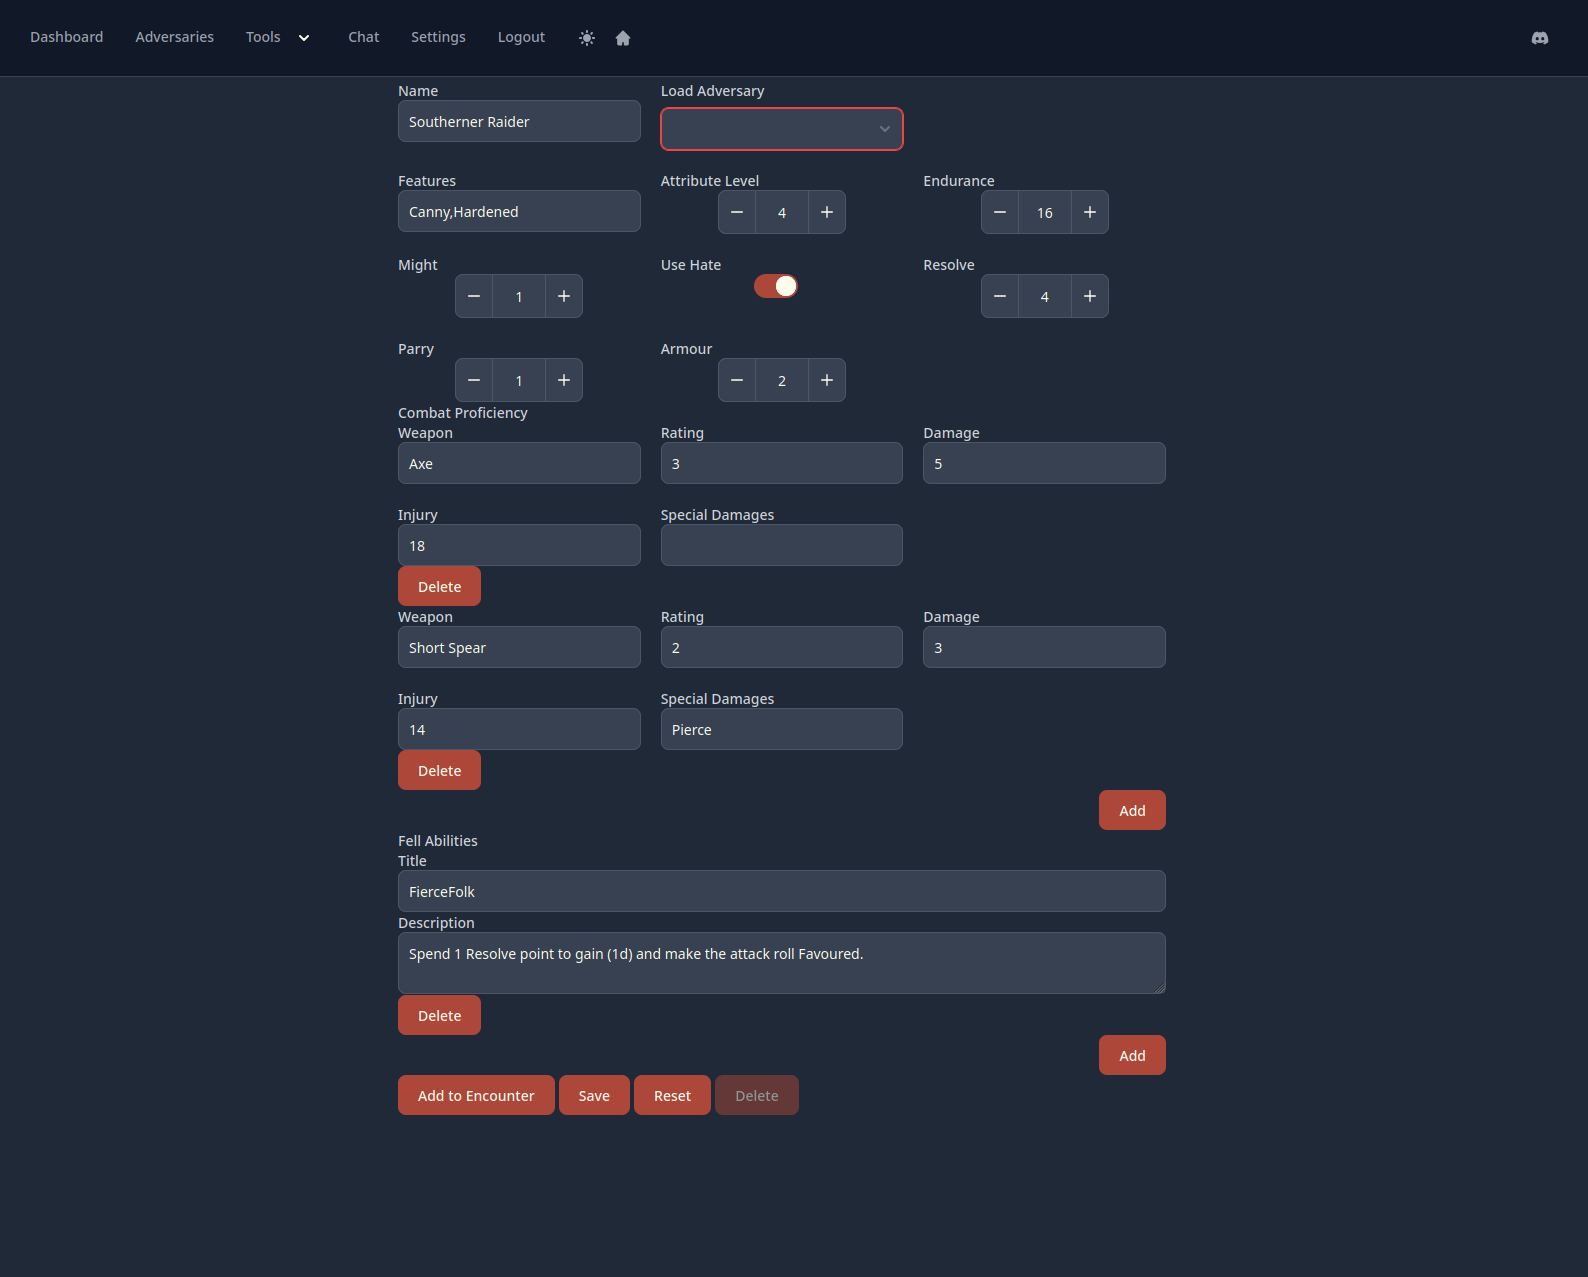
Task: Click Add to Encounter button
Action: [476, 1095]
